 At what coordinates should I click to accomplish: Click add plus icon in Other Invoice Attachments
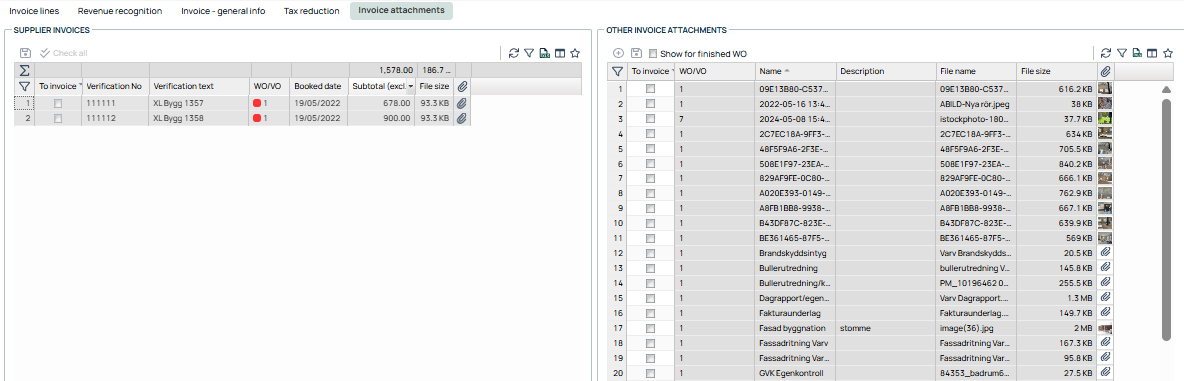point(618,53)
